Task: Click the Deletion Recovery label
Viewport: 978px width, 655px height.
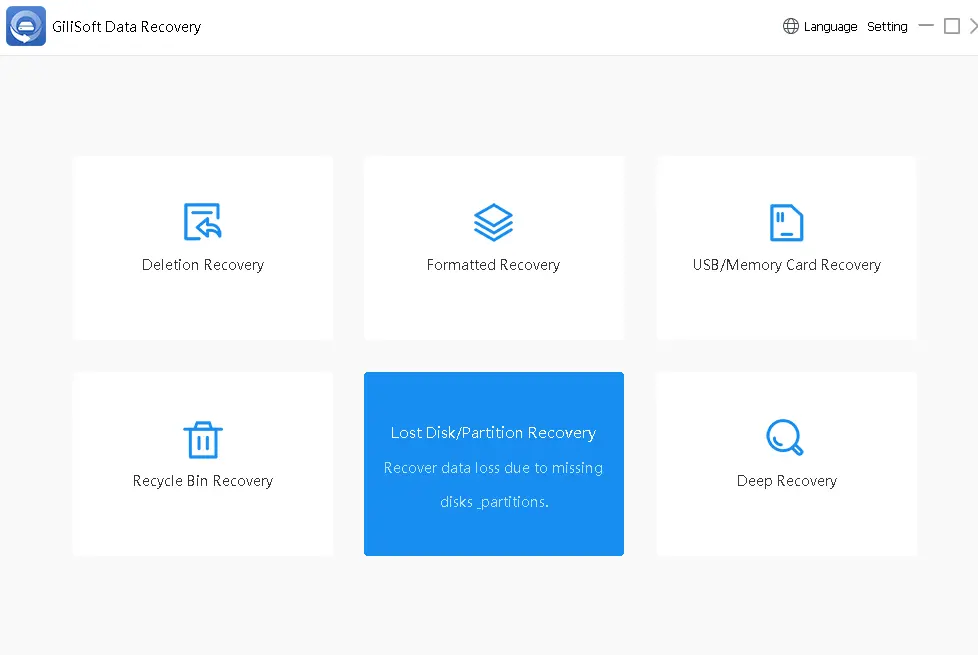Action: click(x=203, y=265)
